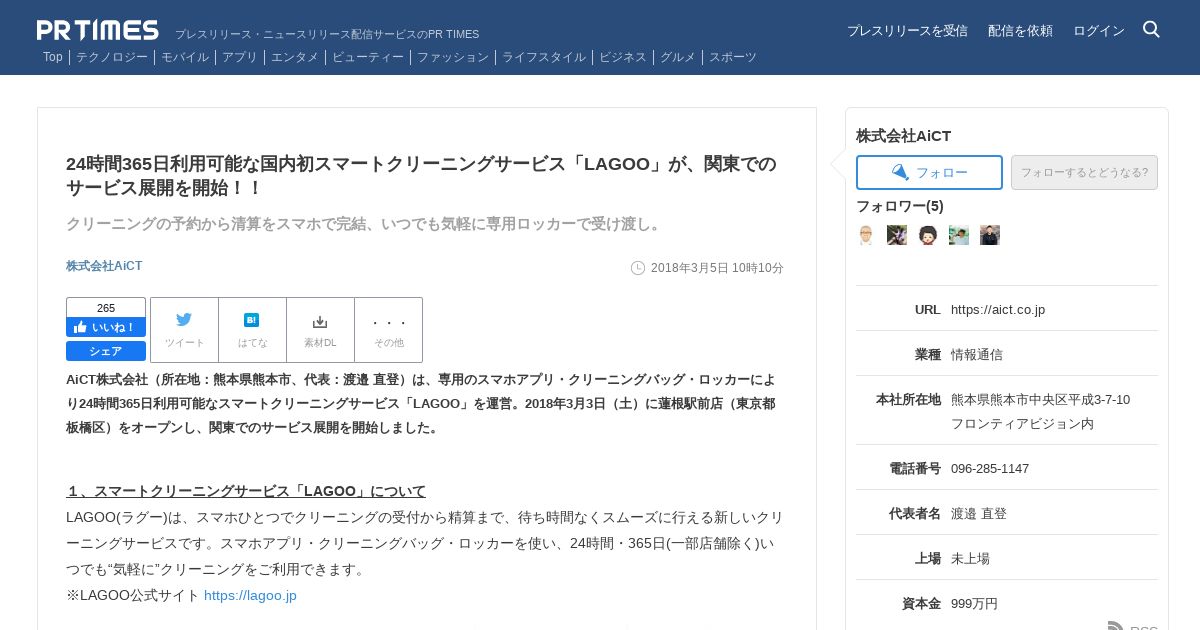Click the phone number 096-285-1147
1200x630 pixels.
990,468
